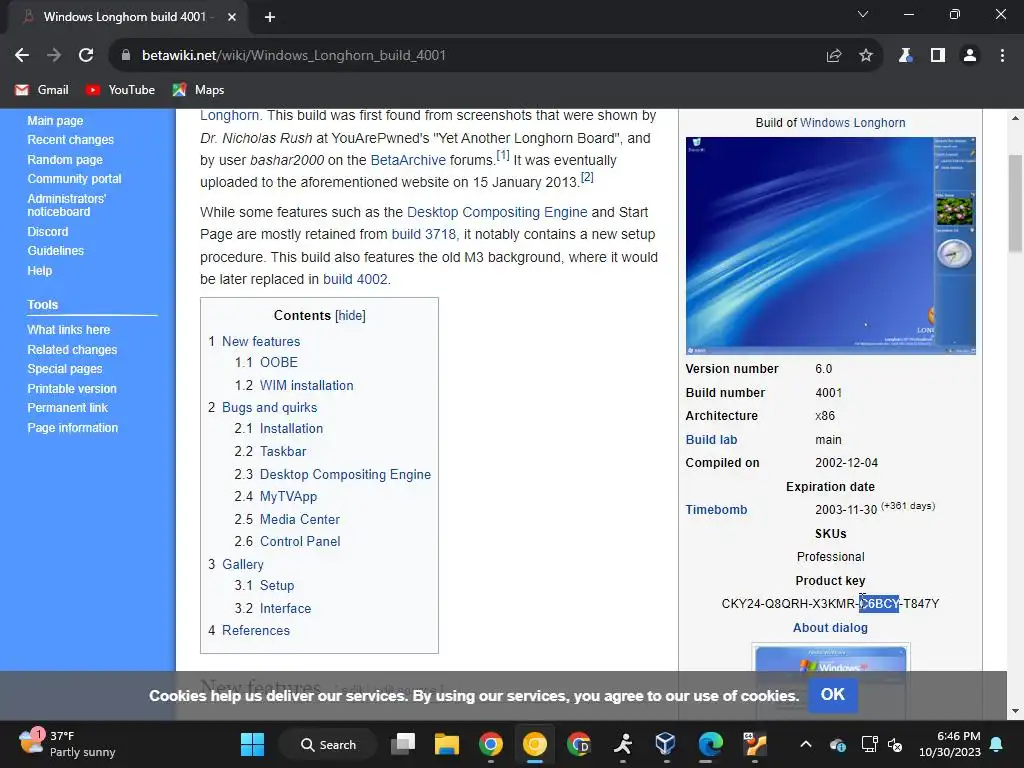
Task: Click the site lock icon in address bar
Action: coord(126,56)
